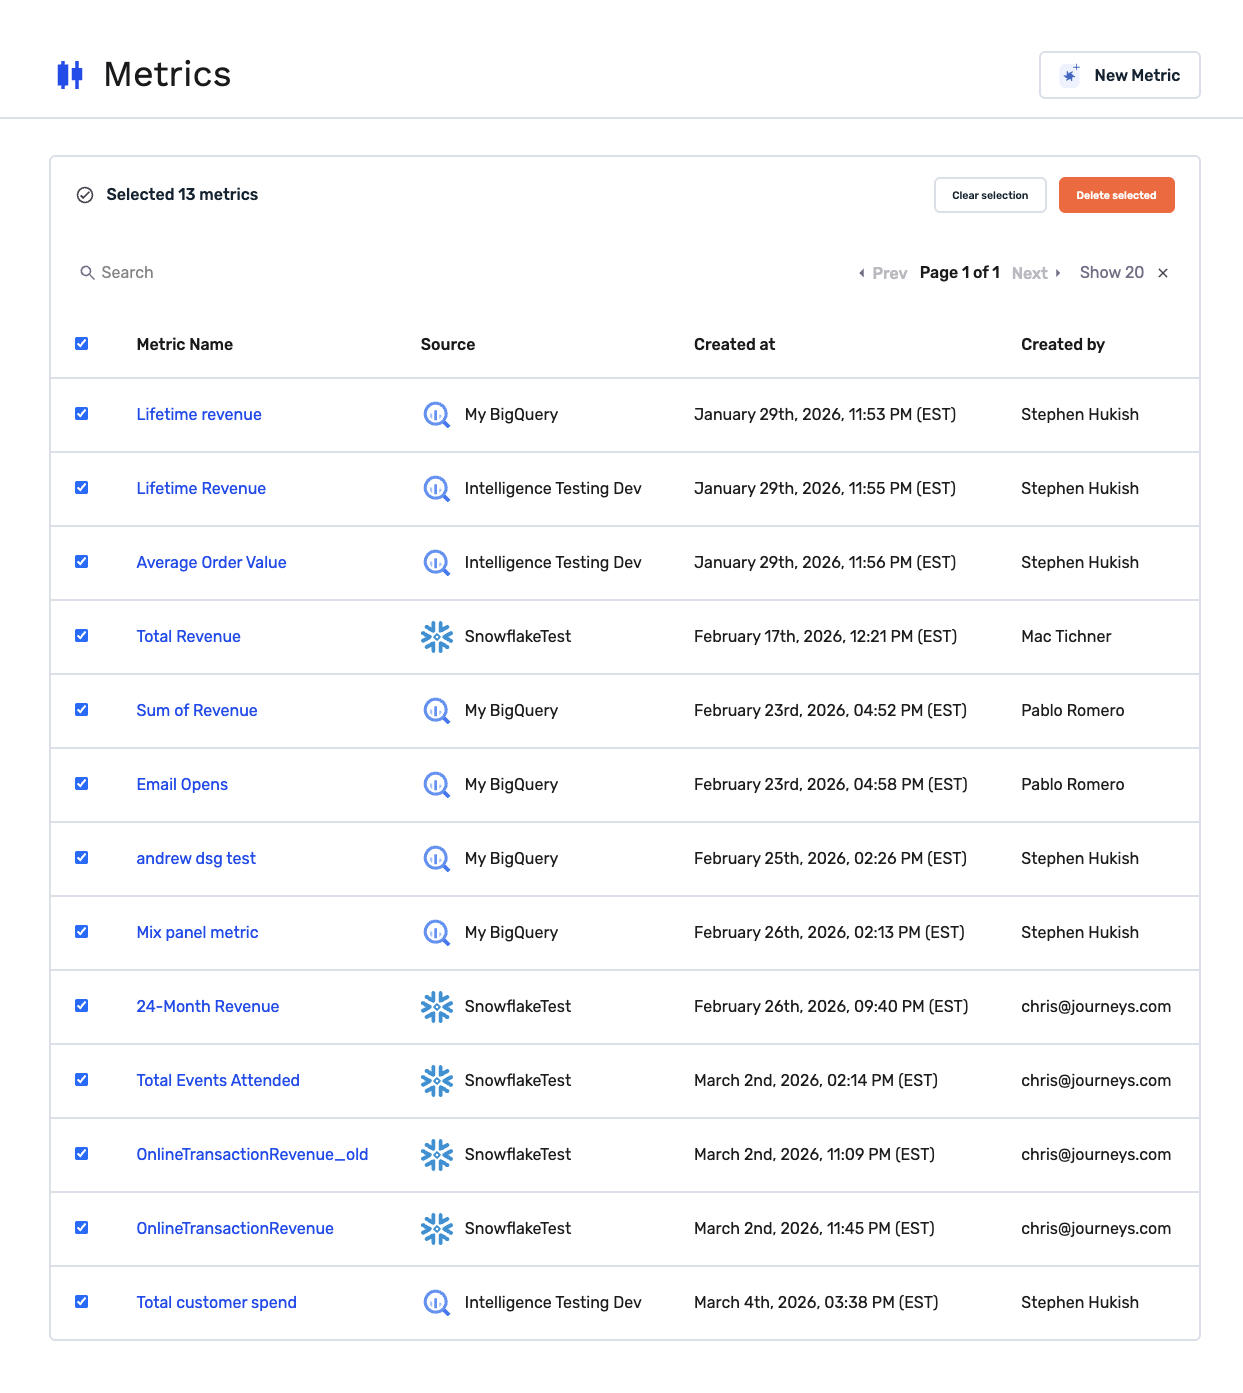Click the Created by column header

click(x=1063, y=345)
